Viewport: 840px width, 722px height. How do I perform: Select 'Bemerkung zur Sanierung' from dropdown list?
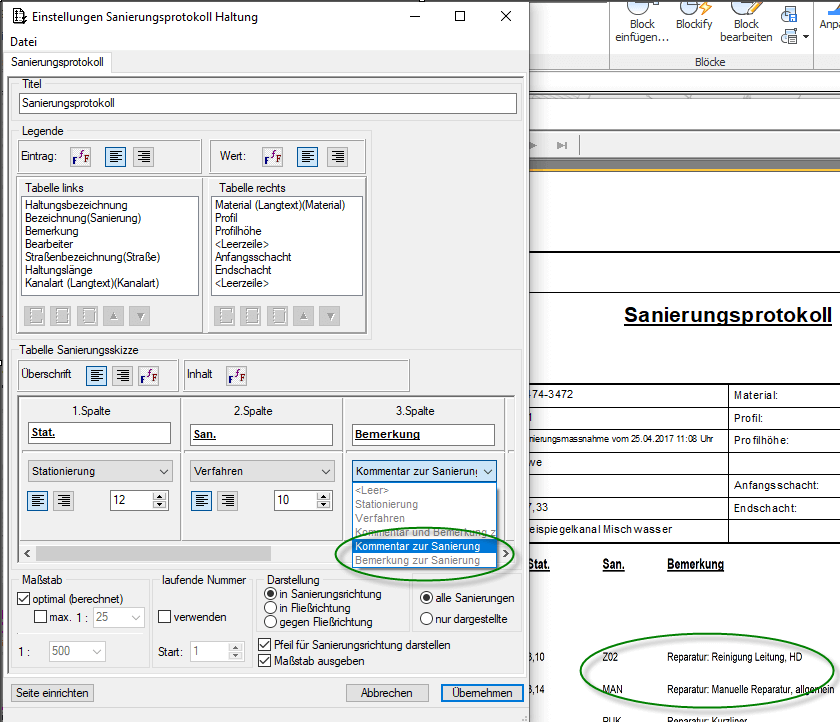pos(417,560)
